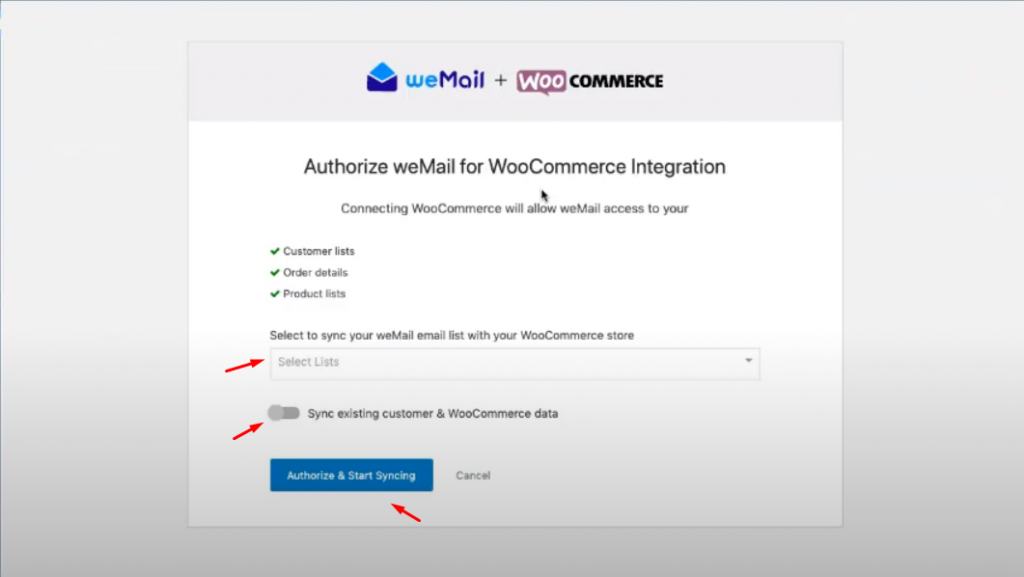
Task: Click the 'Select to sync your weMail email list' label
Action: 452,335
